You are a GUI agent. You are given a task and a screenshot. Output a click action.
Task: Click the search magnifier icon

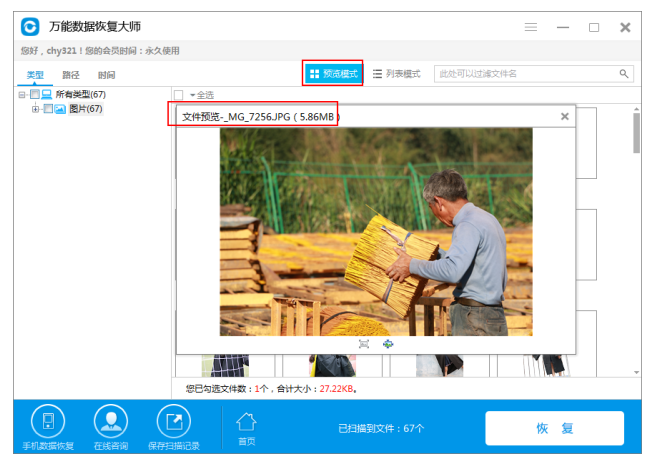pos(624,74)
